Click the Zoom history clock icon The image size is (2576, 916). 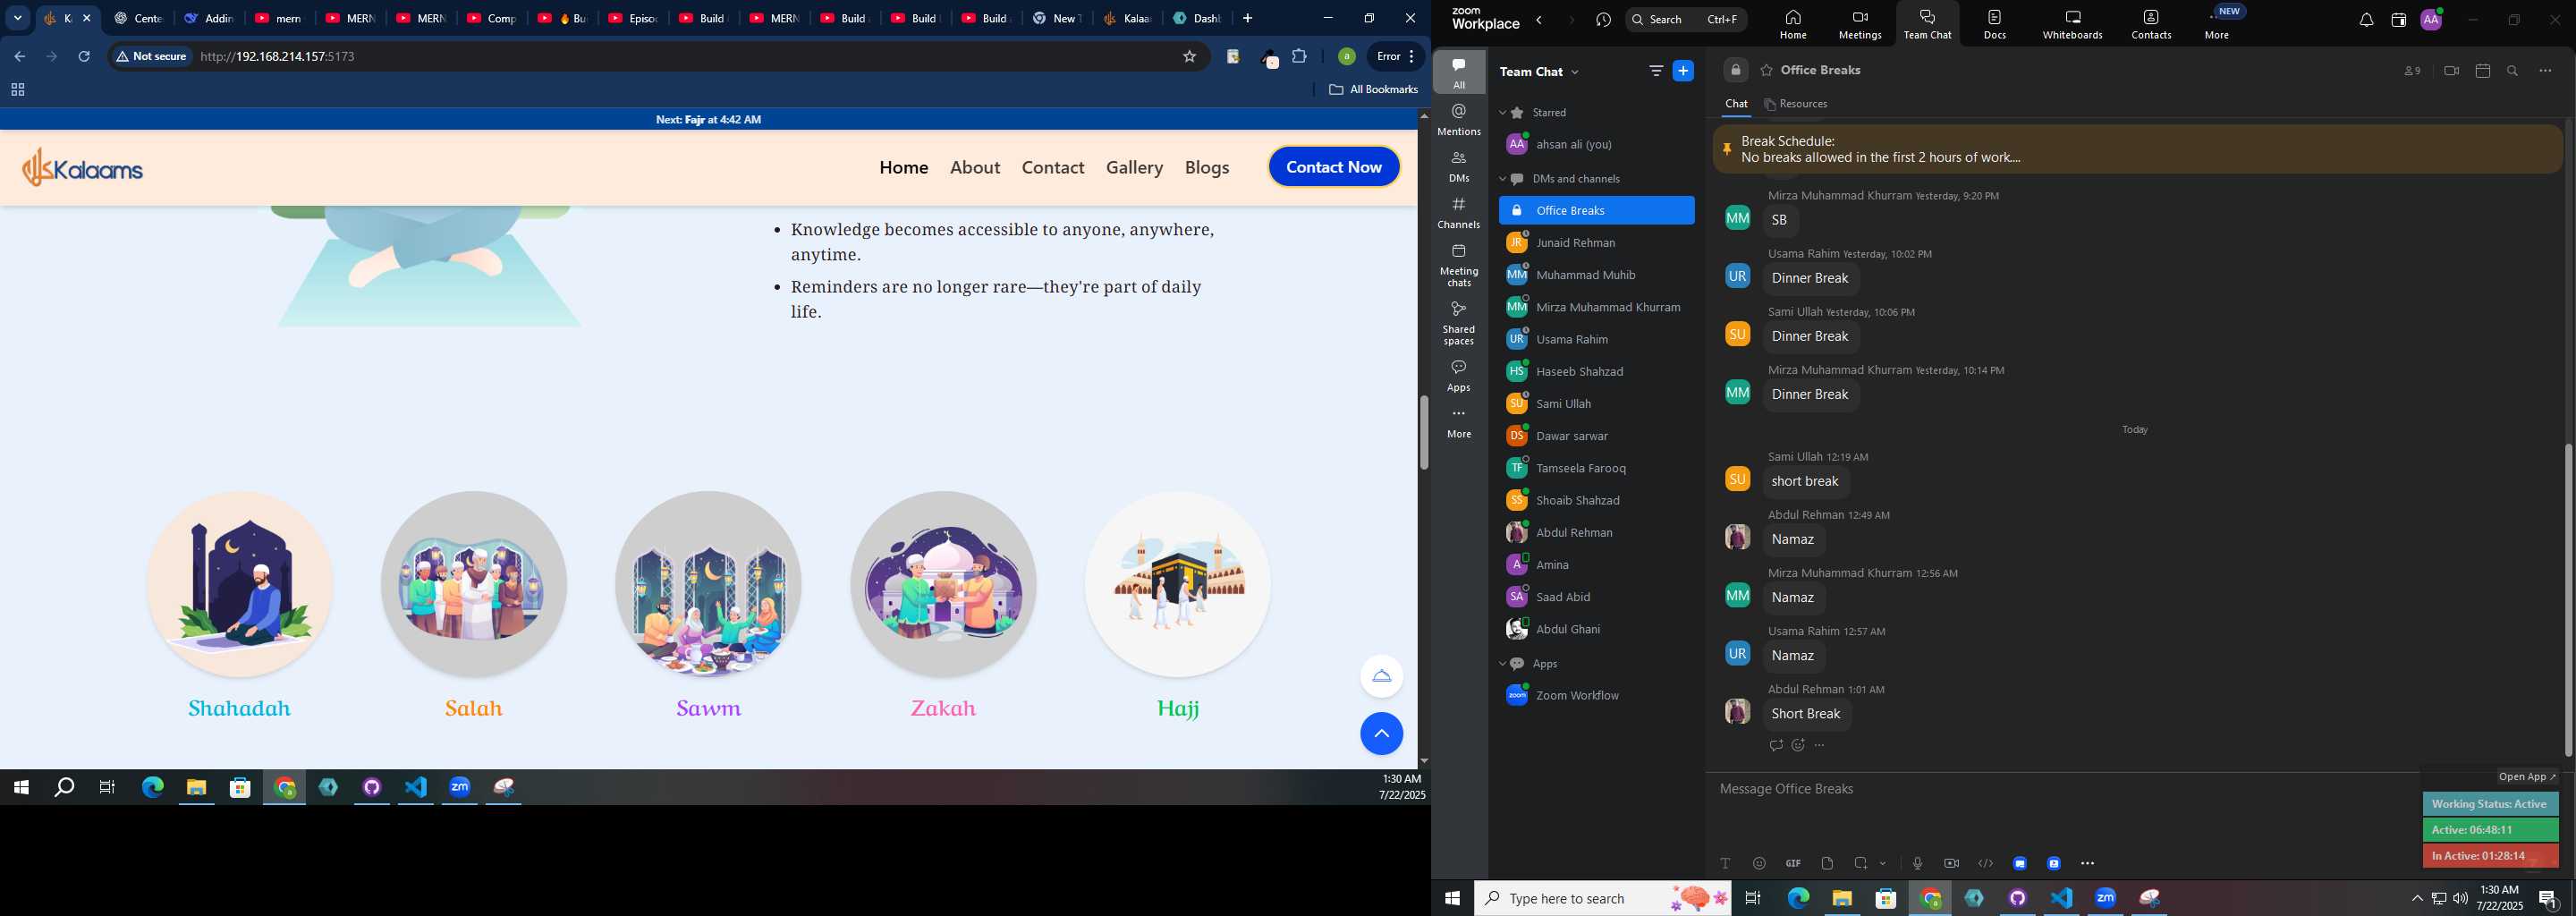pyautogui.click(x=1604, y=20)
